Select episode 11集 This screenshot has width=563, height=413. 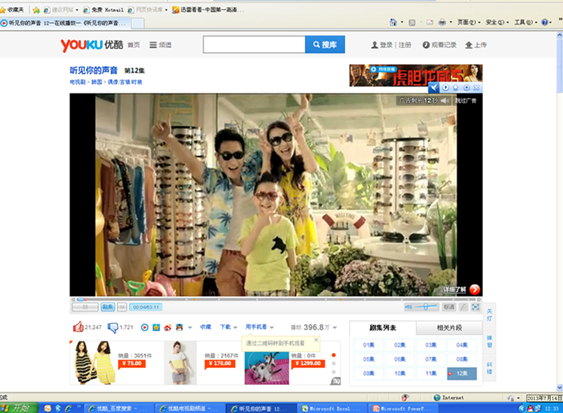coord(431,373)
